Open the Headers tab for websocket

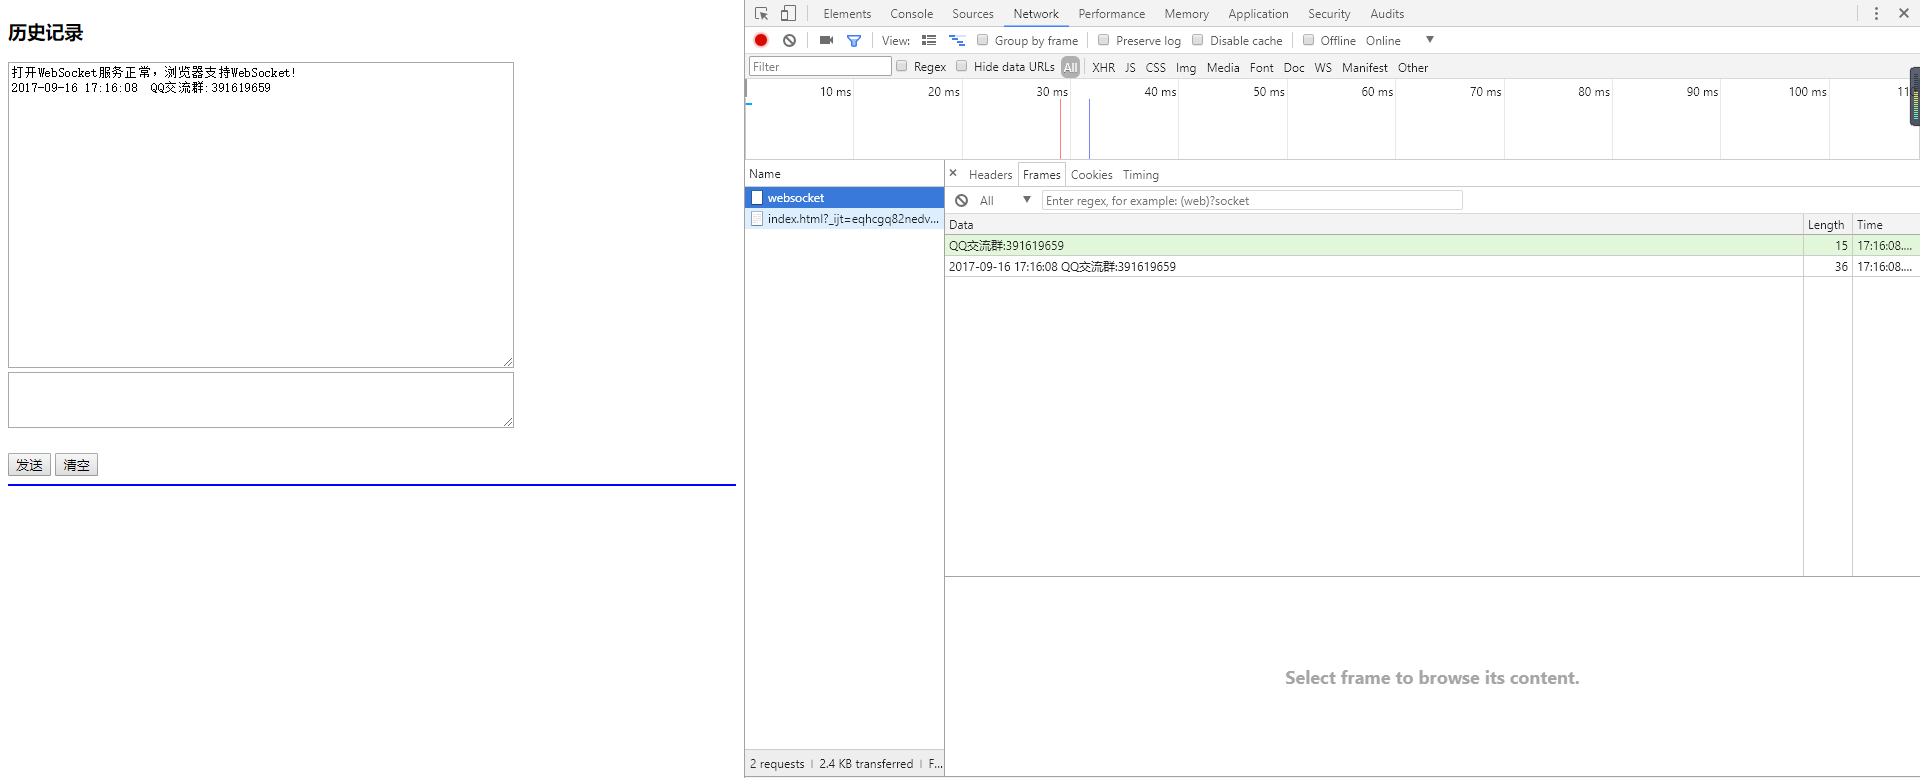click(x=990, y=175)
